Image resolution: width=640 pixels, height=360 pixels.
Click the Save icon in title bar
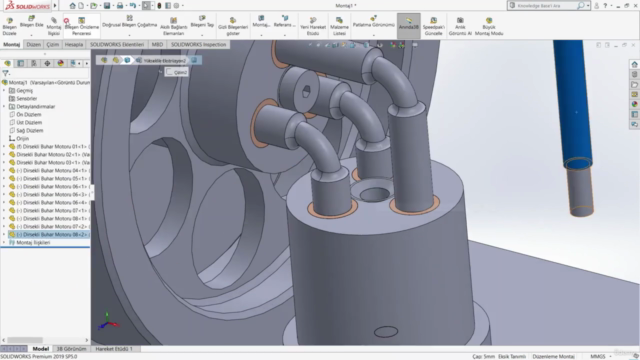click(x=107, y=6)
